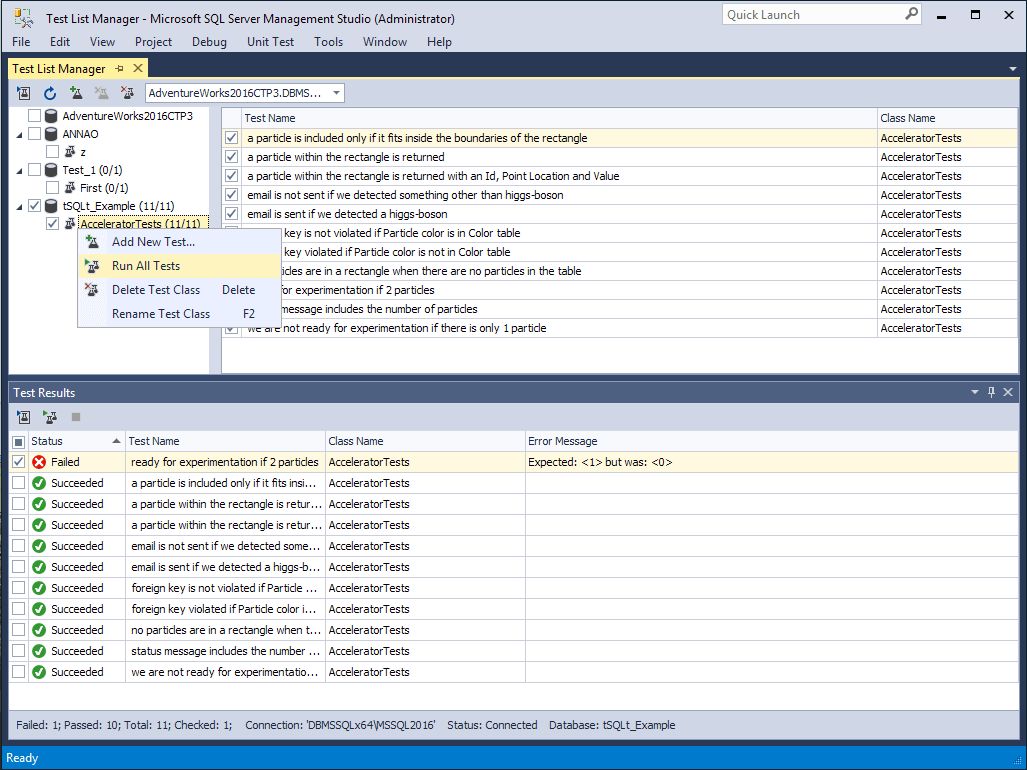Choose Add New Test... context menu item
Image resolution: width=1027 pixels, height=770 pixels.
pyautogui.click(x=179, y=242)
